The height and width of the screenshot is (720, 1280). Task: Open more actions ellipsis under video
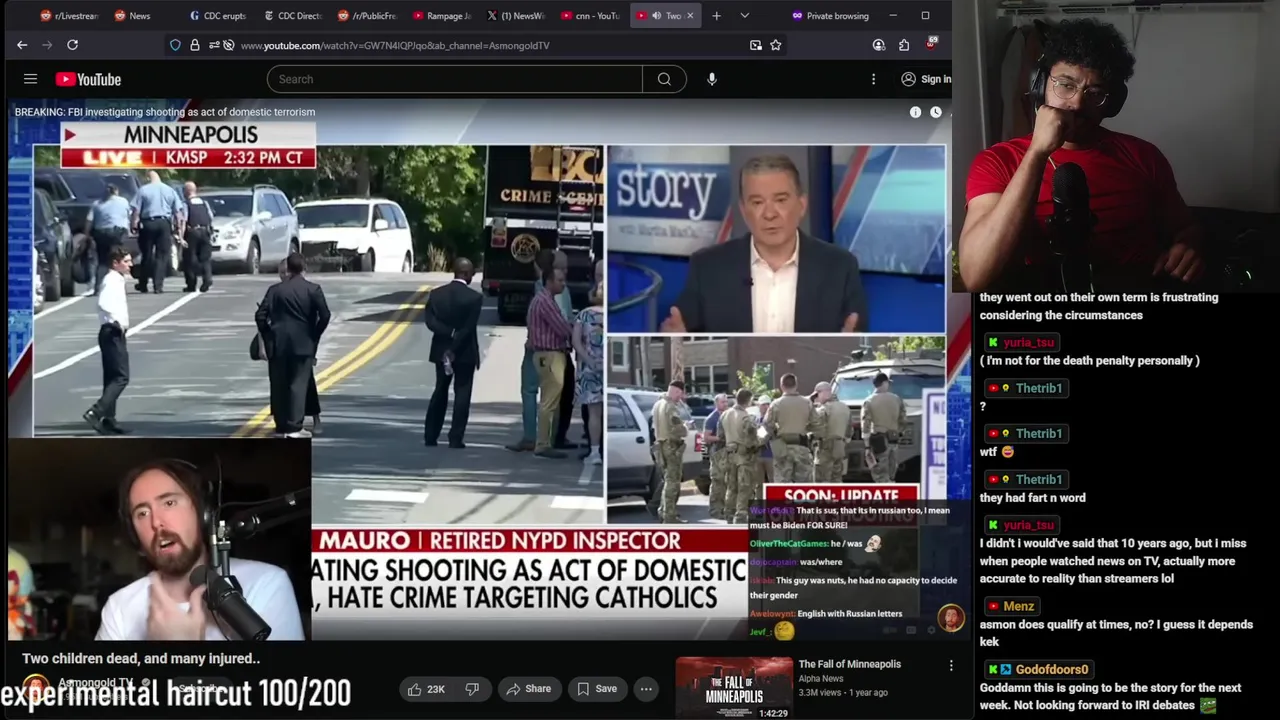[x=646, y=689]
